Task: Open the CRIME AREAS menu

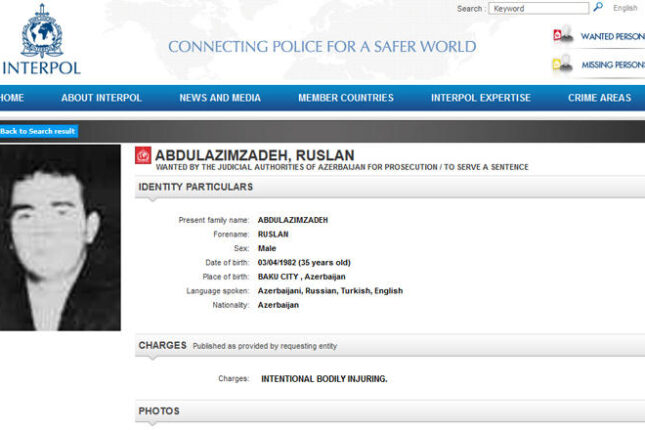Action: point(599,98)
